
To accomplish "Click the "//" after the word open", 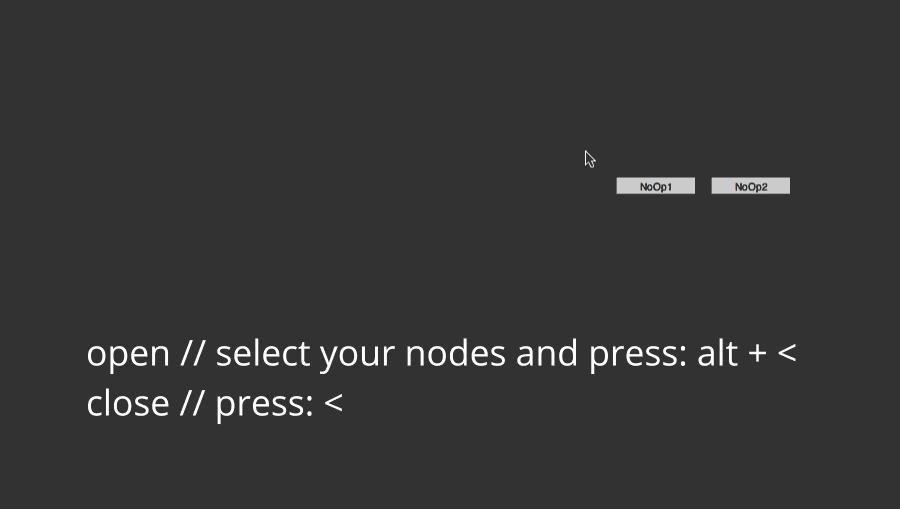I will [x=192, y=354].
